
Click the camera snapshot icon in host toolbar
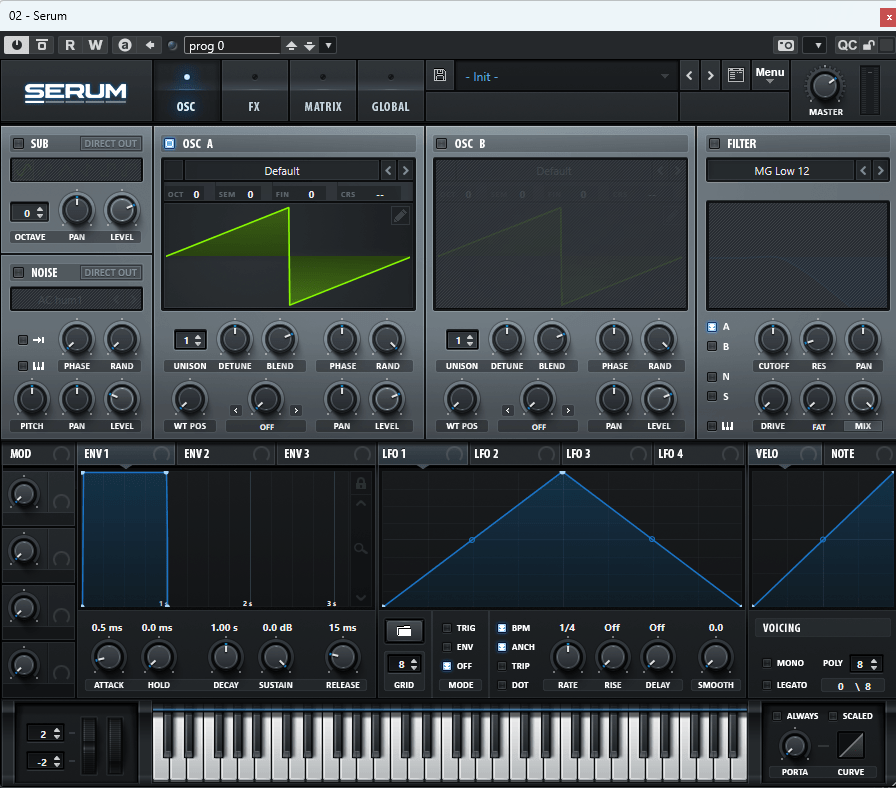(x=786, y=45)
